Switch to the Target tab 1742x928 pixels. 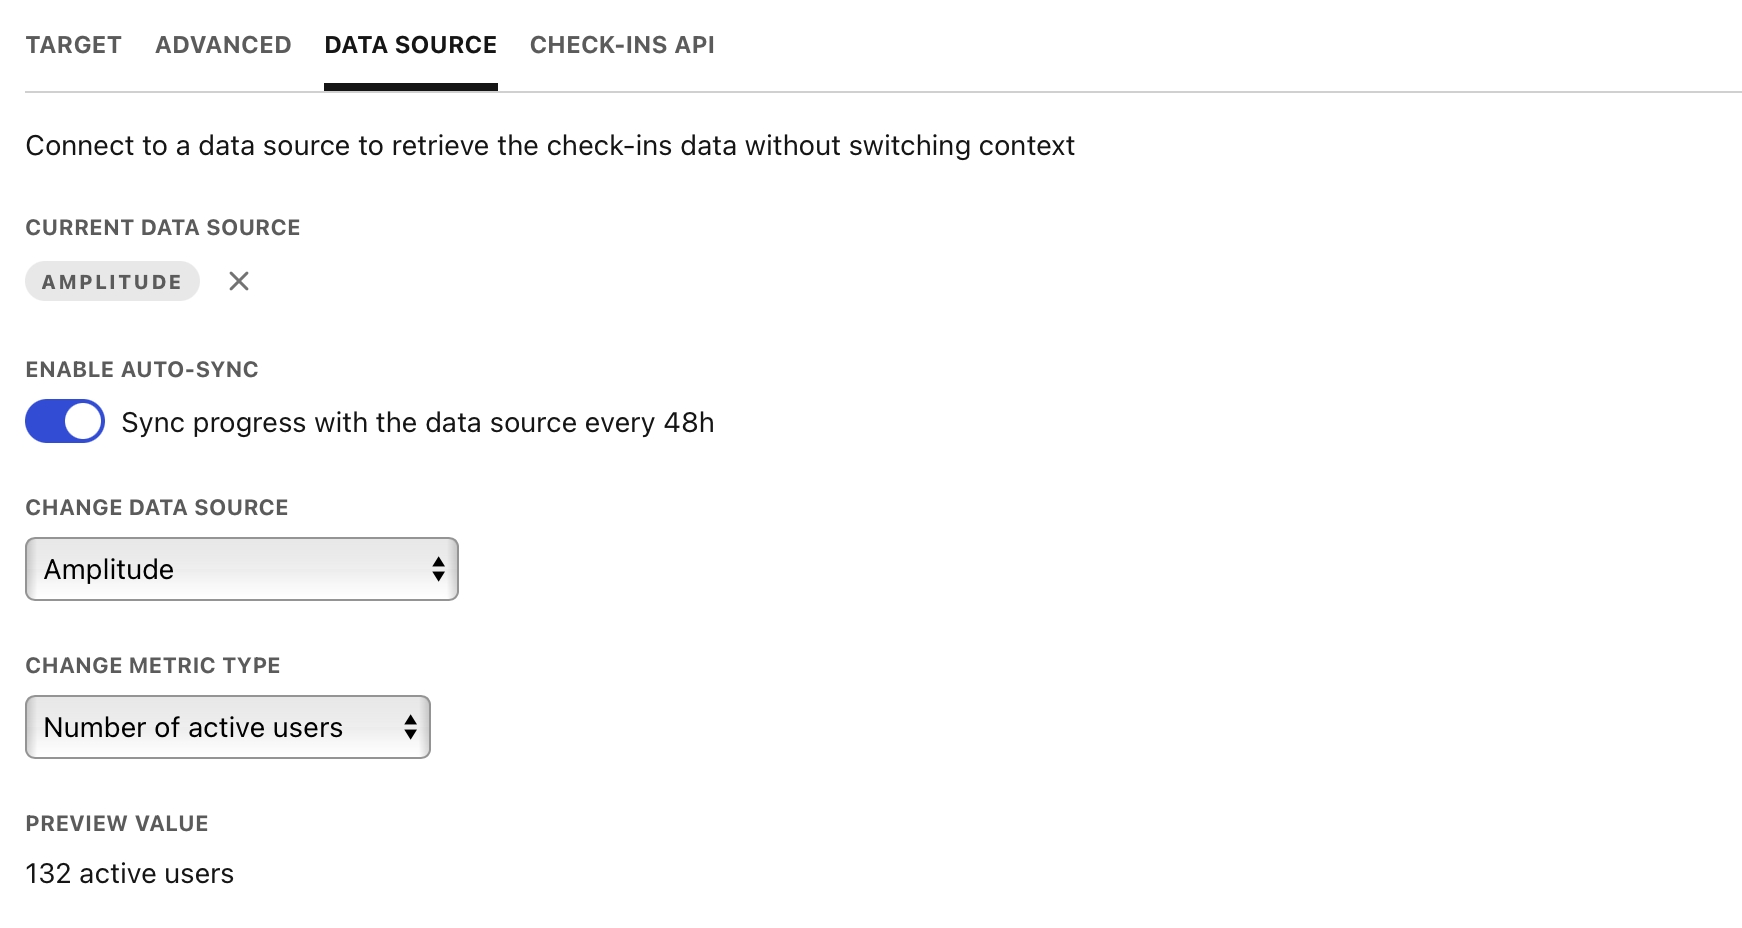(x=74, y=45)
